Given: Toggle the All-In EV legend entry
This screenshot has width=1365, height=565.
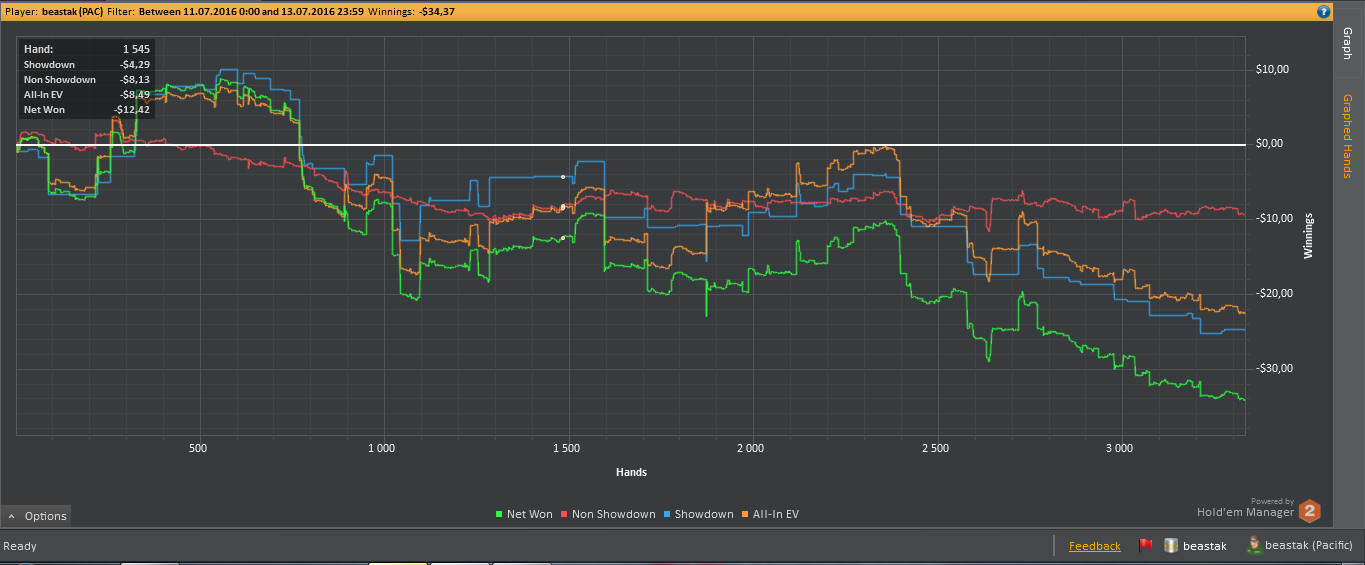Looking at the screenshot, I should click(x=770, y=514).
